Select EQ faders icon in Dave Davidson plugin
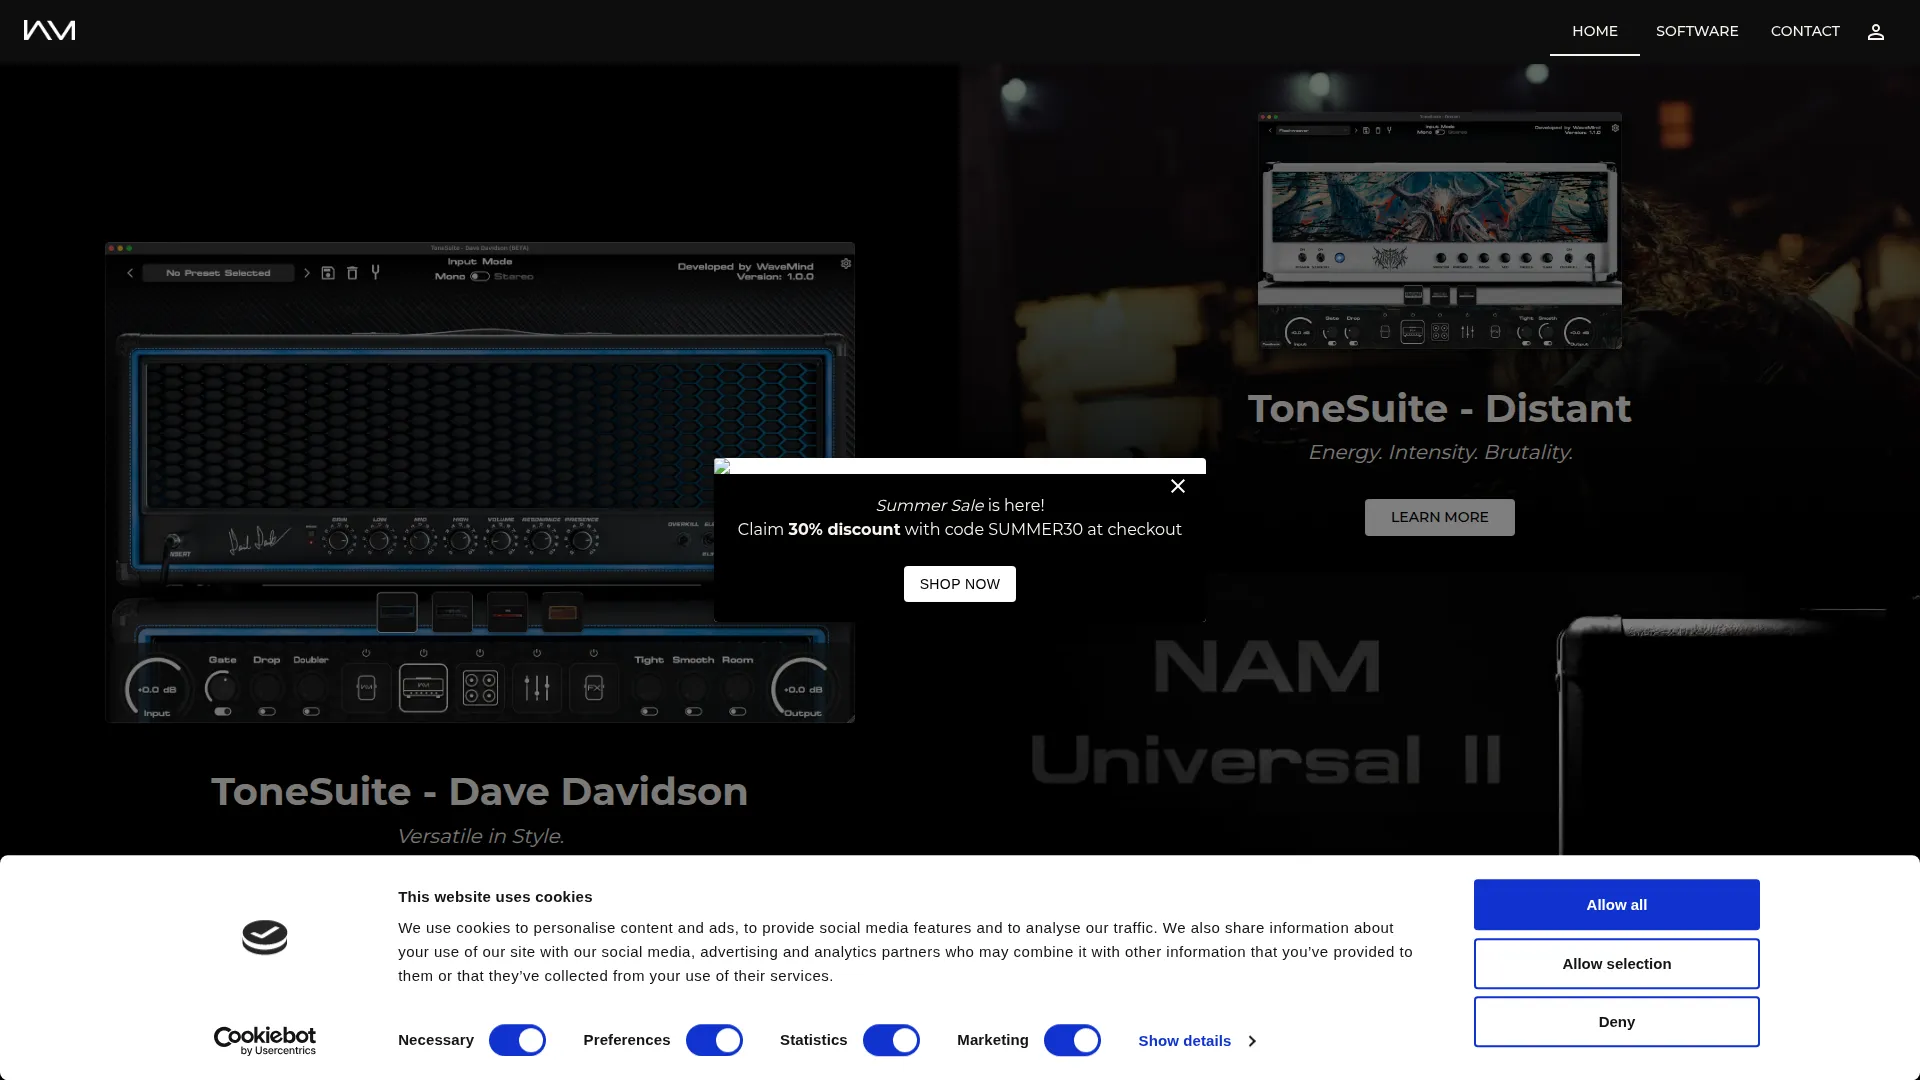1920x1080 pixels. (537, 687)
